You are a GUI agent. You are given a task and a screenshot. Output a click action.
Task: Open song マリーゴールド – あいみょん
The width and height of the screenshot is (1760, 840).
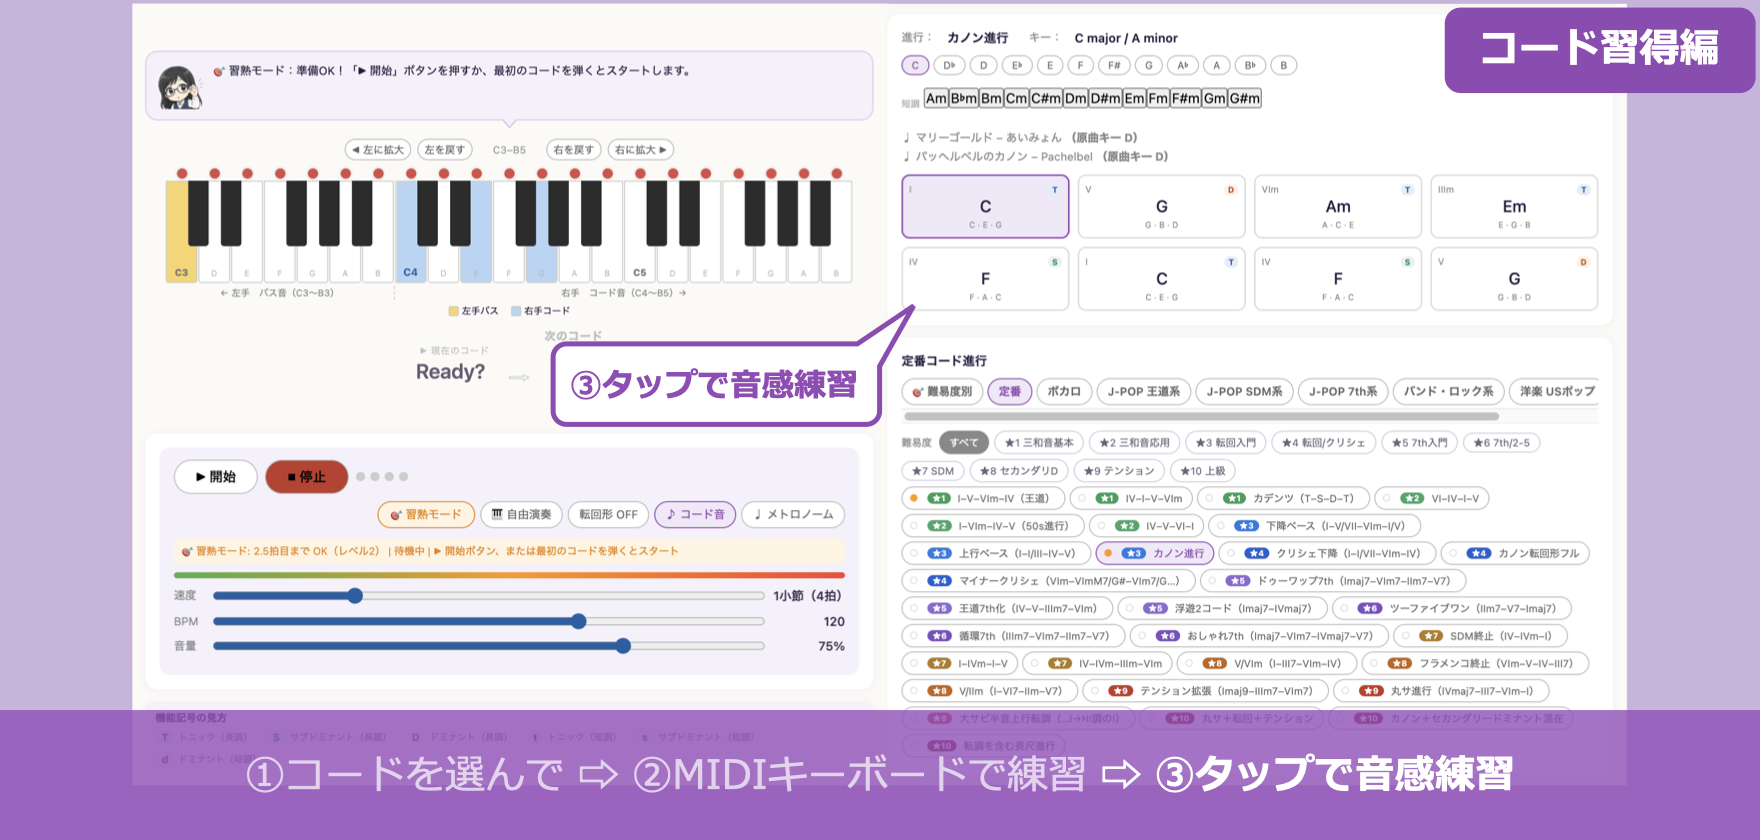click(1020, 138)
